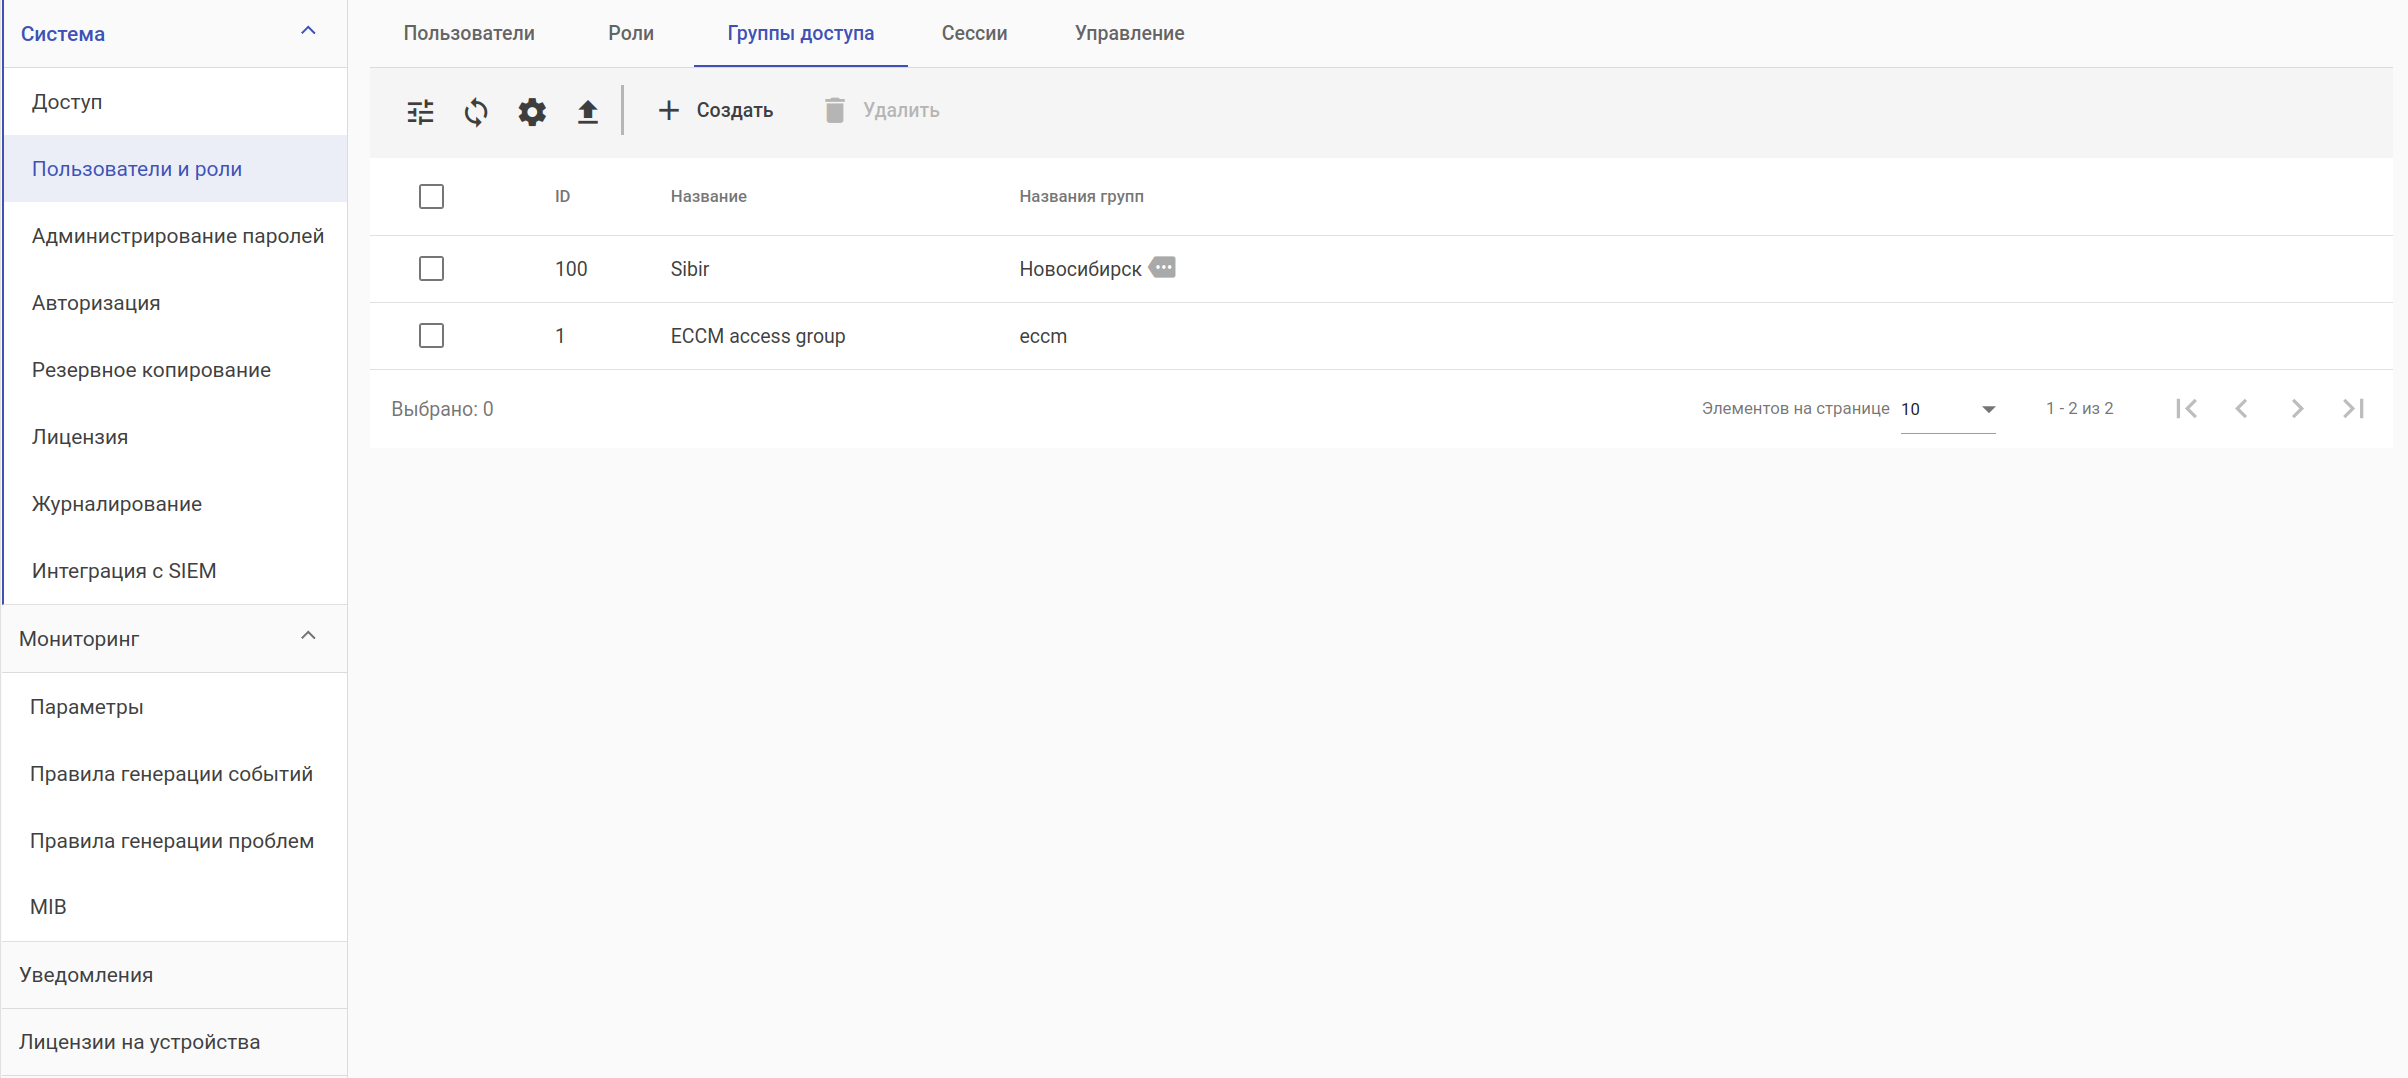This screenshot has width=2408, height=1078.
Task: Tick the select-all checkbox in table header
Action: (x=431, y=196)
